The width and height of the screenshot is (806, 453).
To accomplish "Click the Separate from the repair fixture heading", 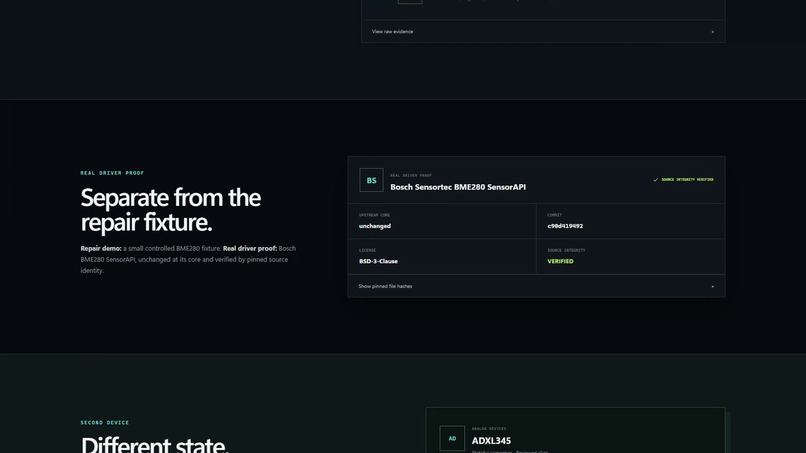I will (171, 210).
